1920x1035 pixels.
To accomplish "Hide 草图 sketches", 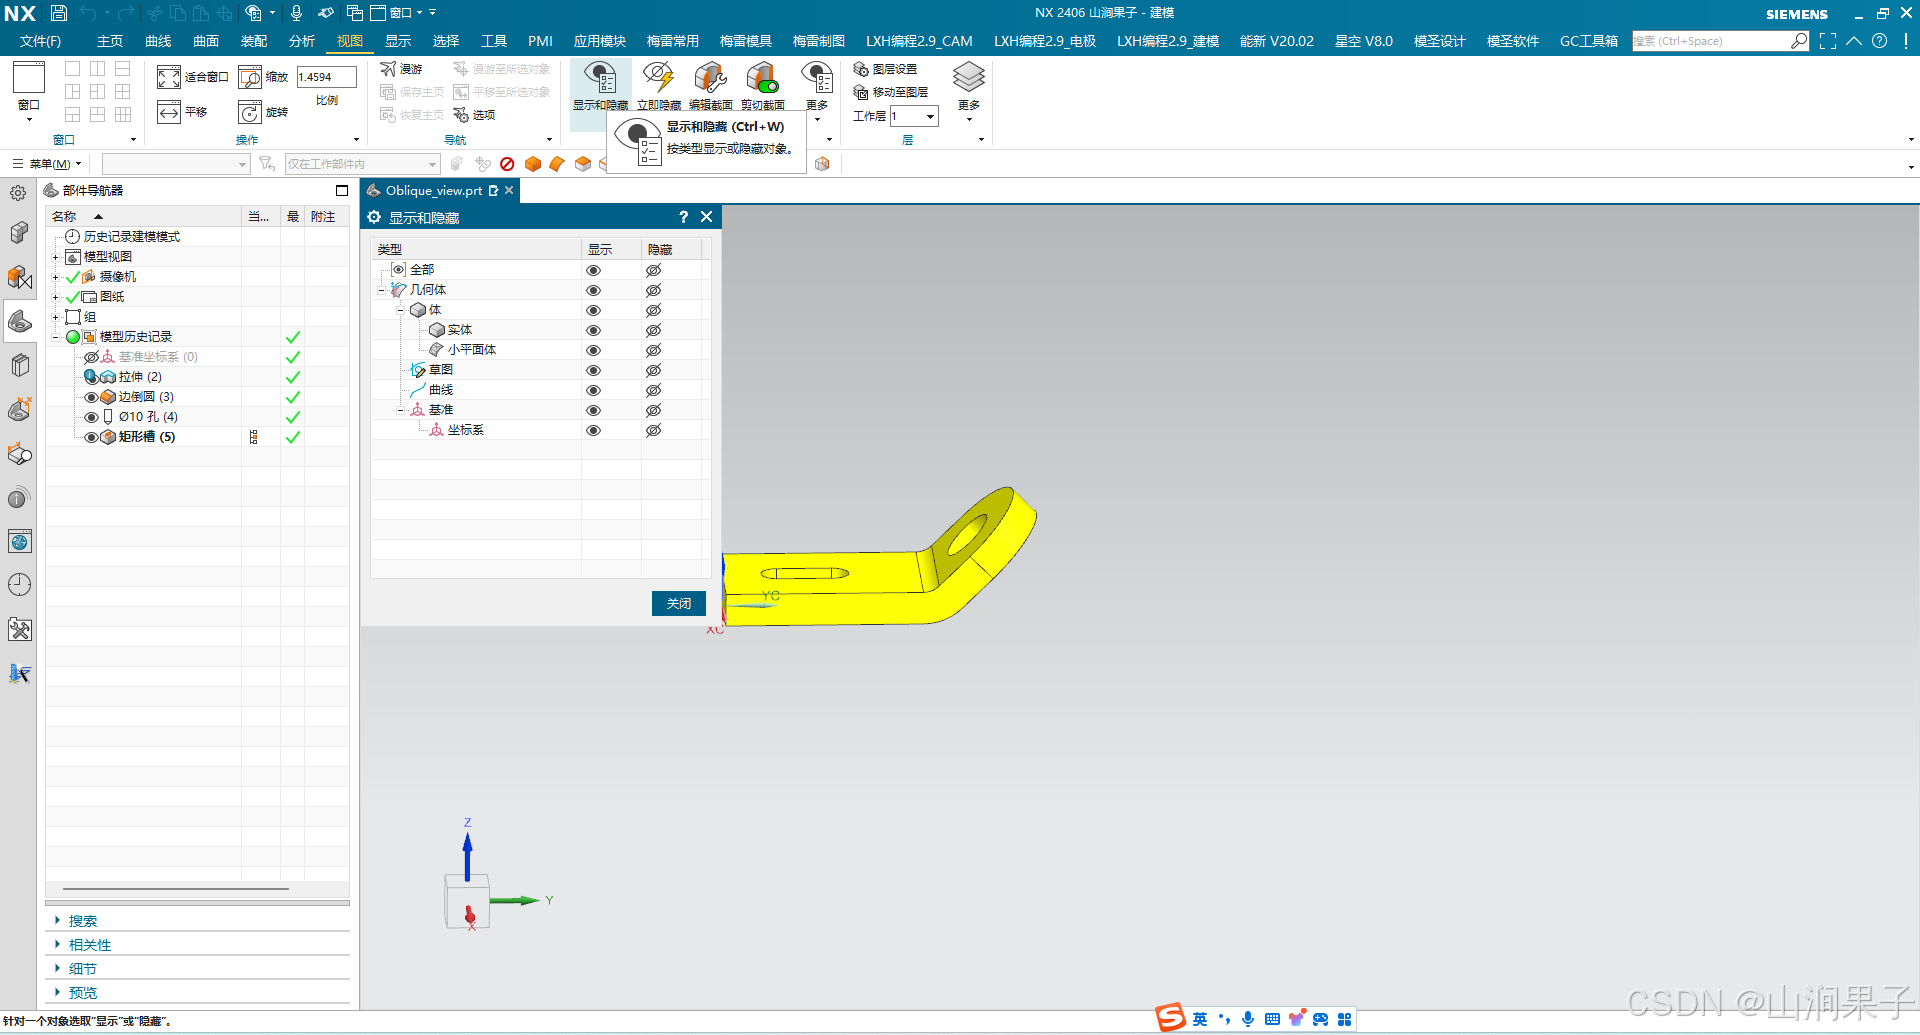I will [653, 370].
